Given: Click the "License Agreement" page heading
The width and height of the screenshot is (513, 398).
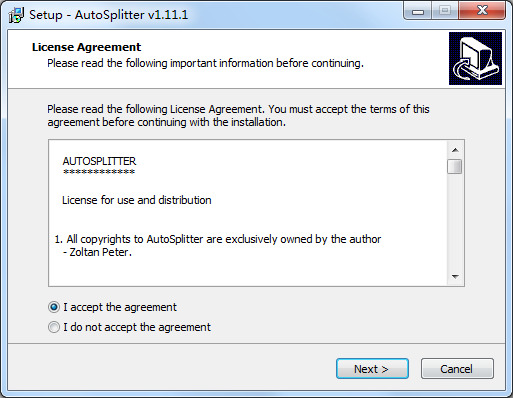Looking at the screenshot, I should 86,47.
